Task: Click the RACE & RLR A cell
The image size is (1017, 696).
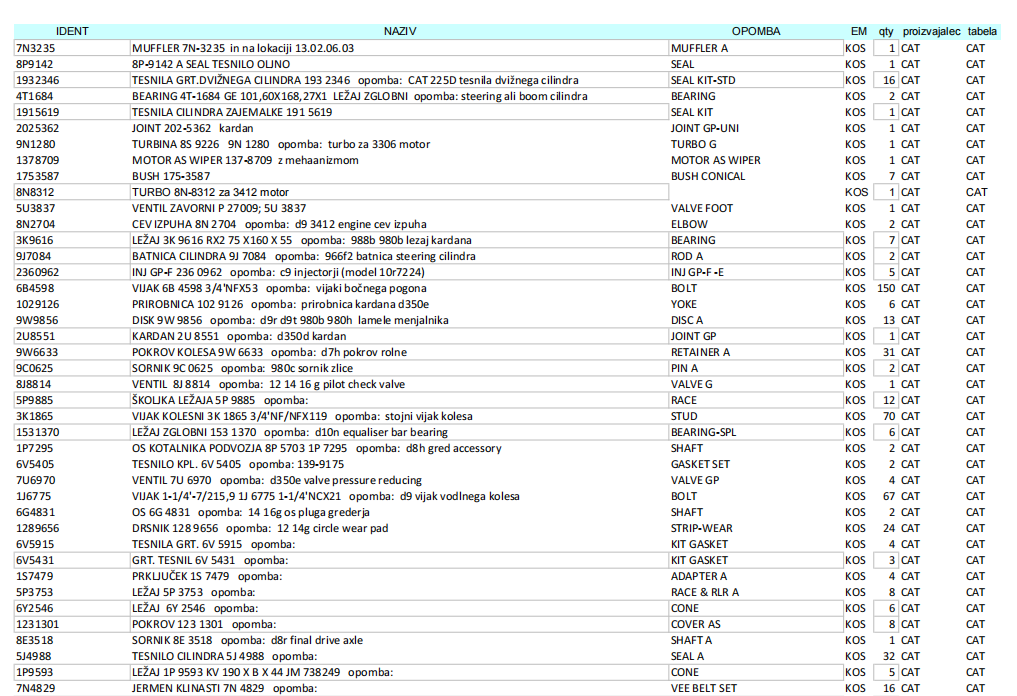Action: click(755, 592)
